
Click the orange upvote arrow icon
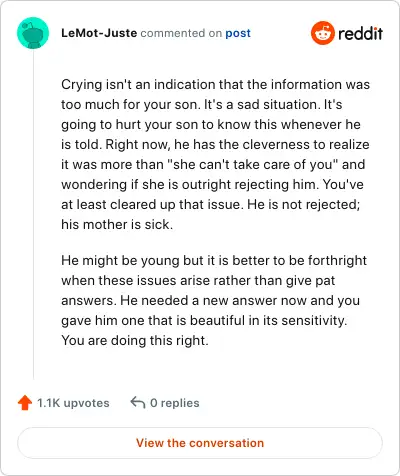click(x=25, y=403)
